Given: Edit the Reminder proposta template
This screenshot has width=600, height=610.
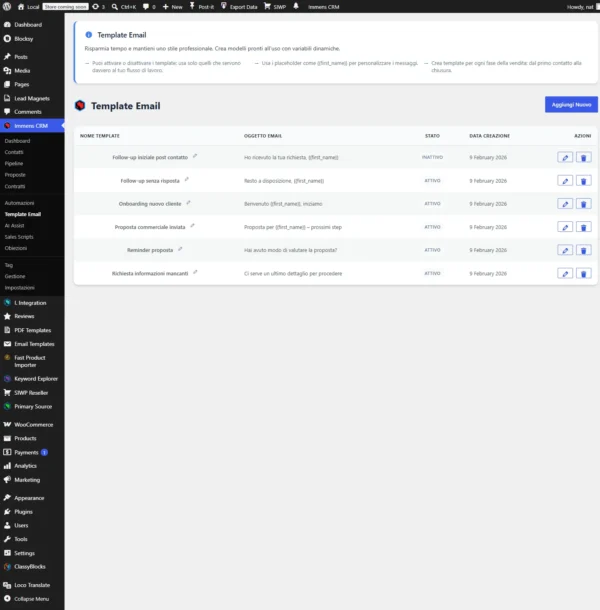Looking at the screenshot, I should tap(565, 250).
